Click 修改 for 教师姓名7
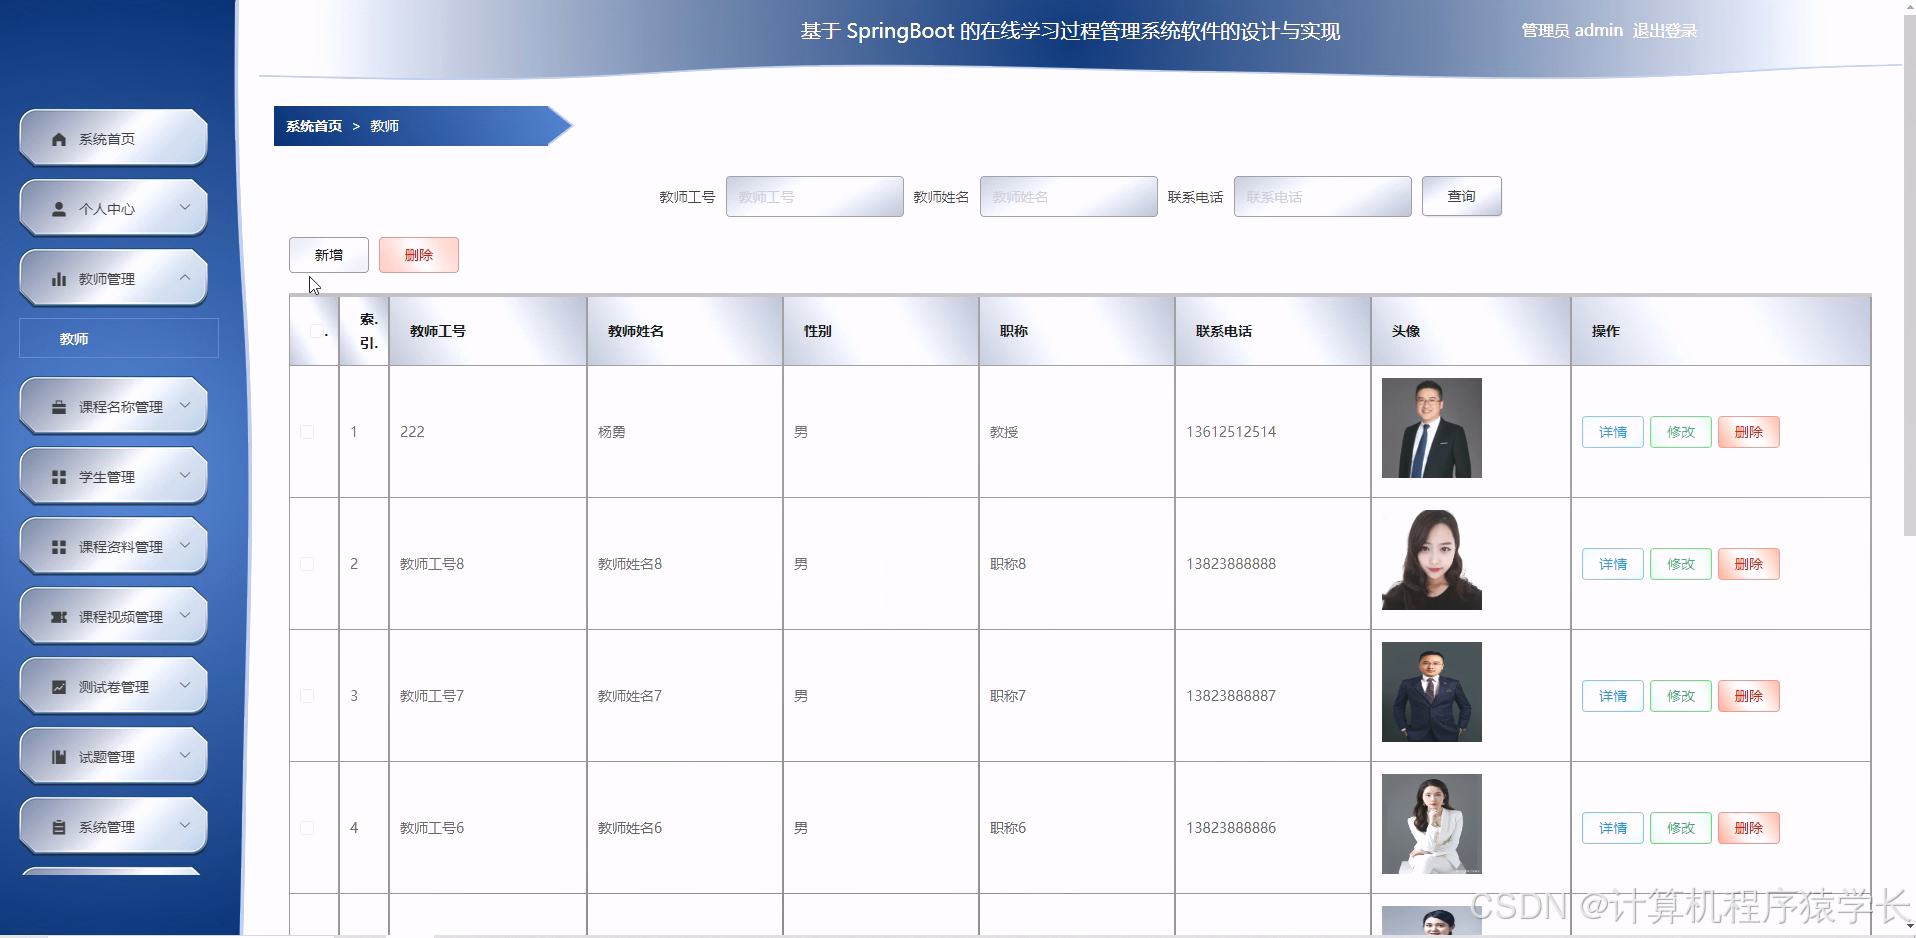Viewport: 1916px width, 938px height. [1681, 696]
